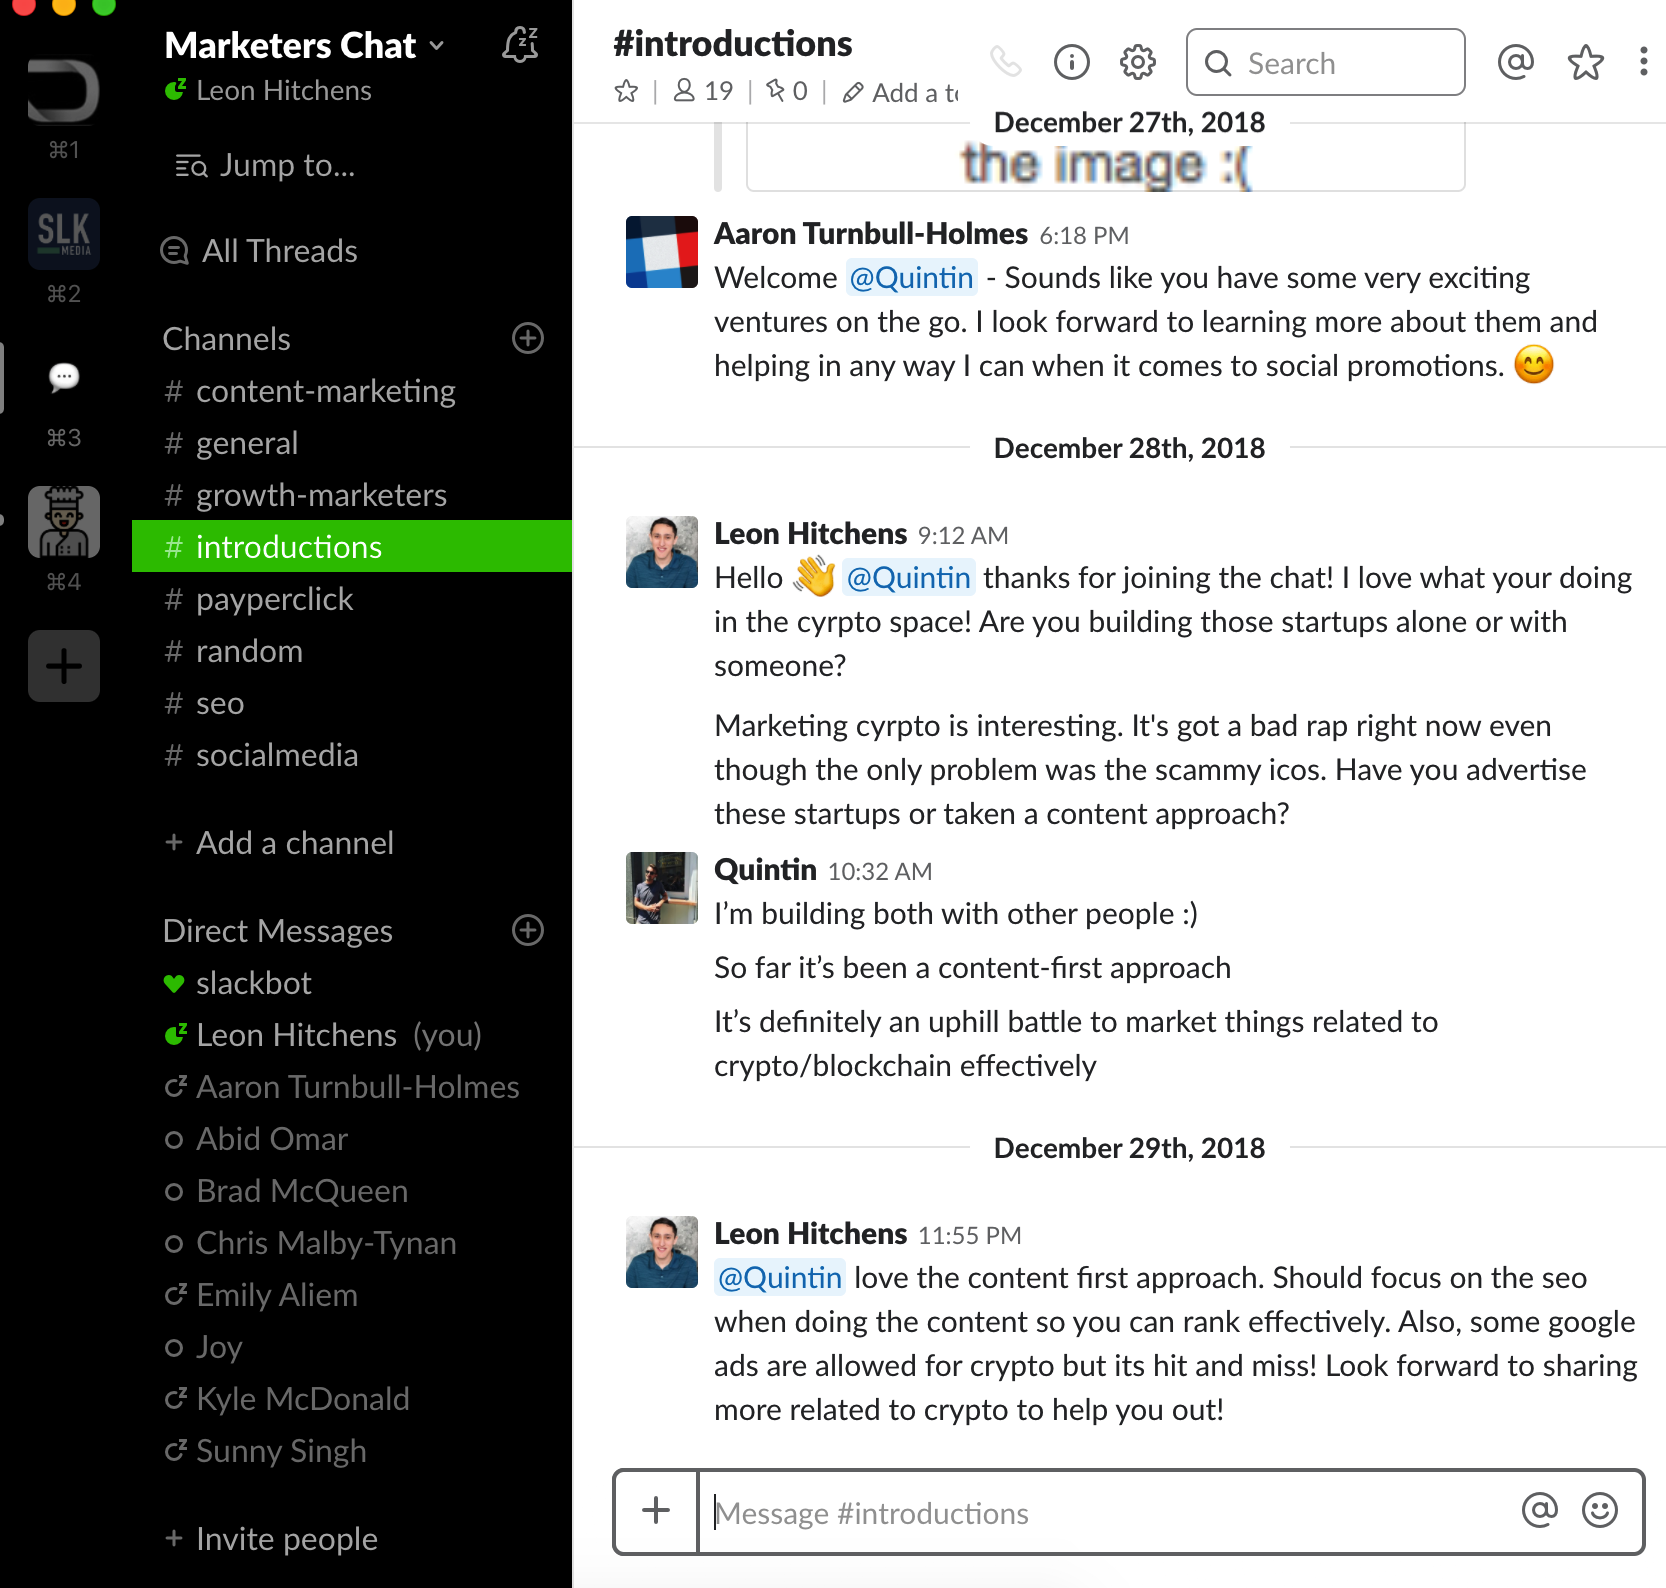Screen dimensions: 1666x1588
Task: Create a channel with the plus icon
Action: click(527, 339)
